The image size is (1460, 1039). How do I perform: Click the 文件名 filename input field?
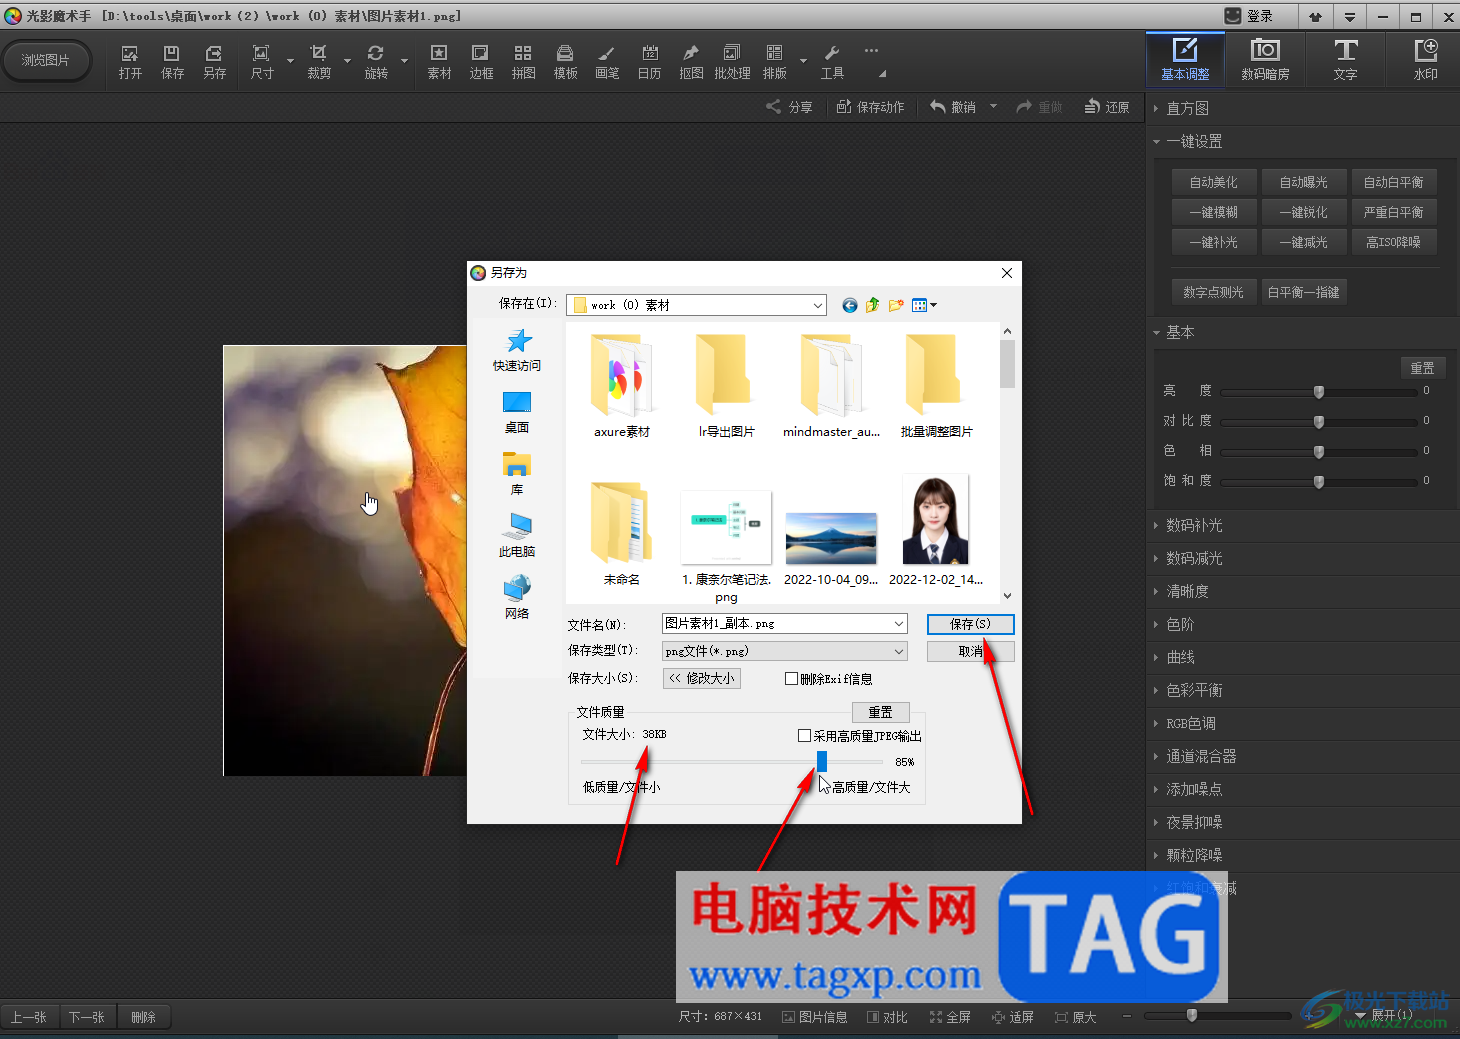(776, 623)
